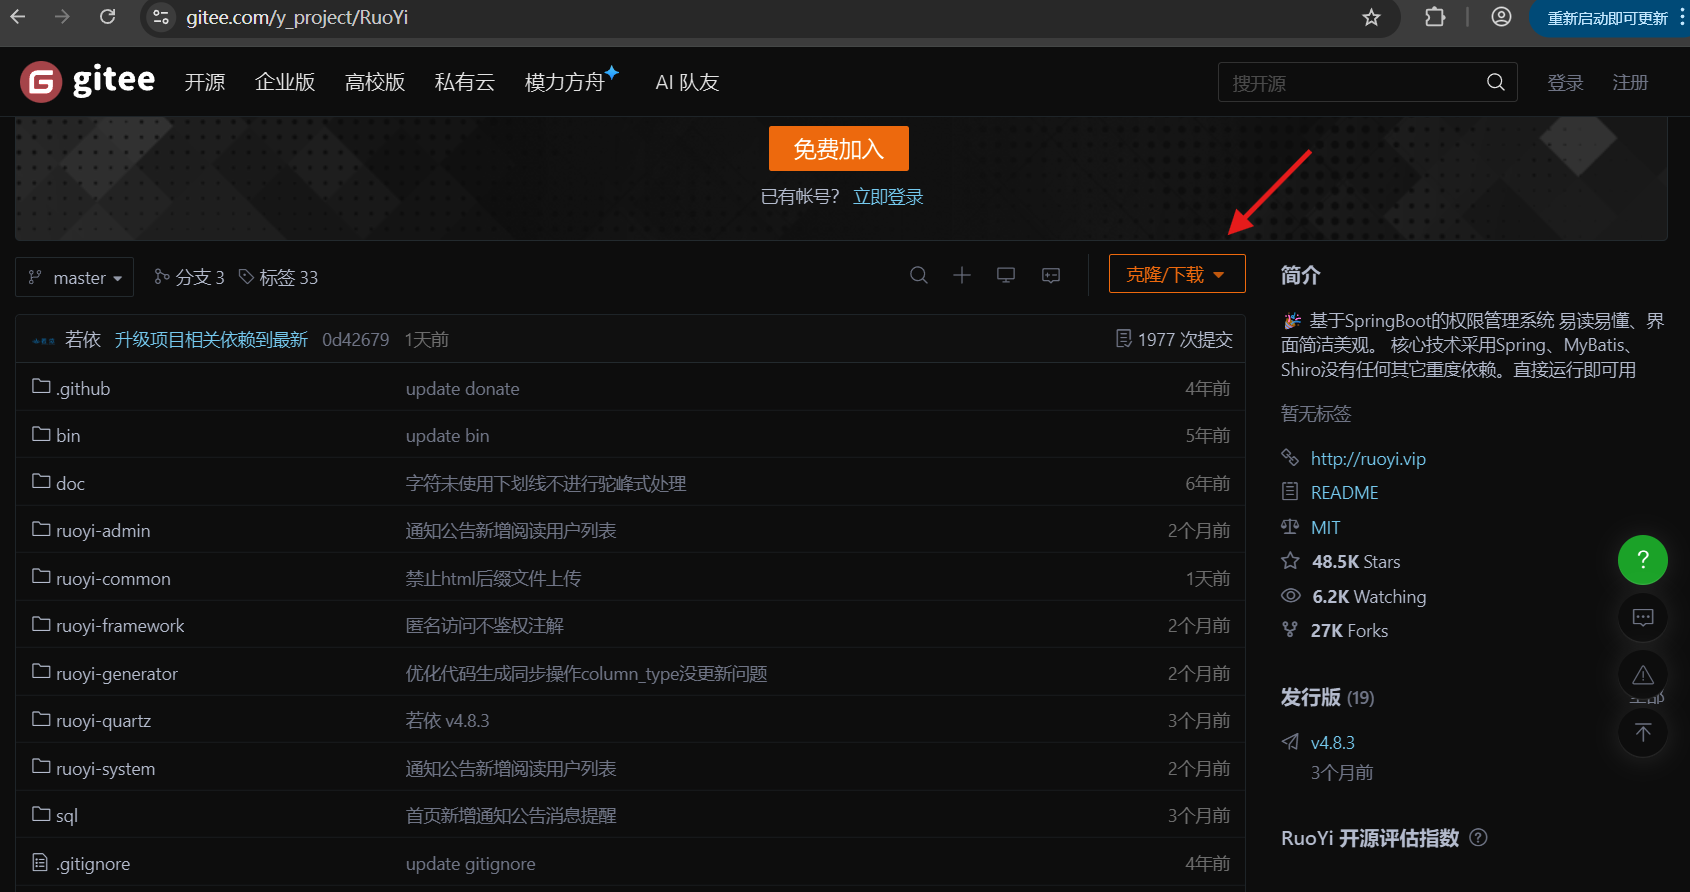Click the back-to-top arrow icon
Screen dimensions: 1690x892
point(1643,733)
